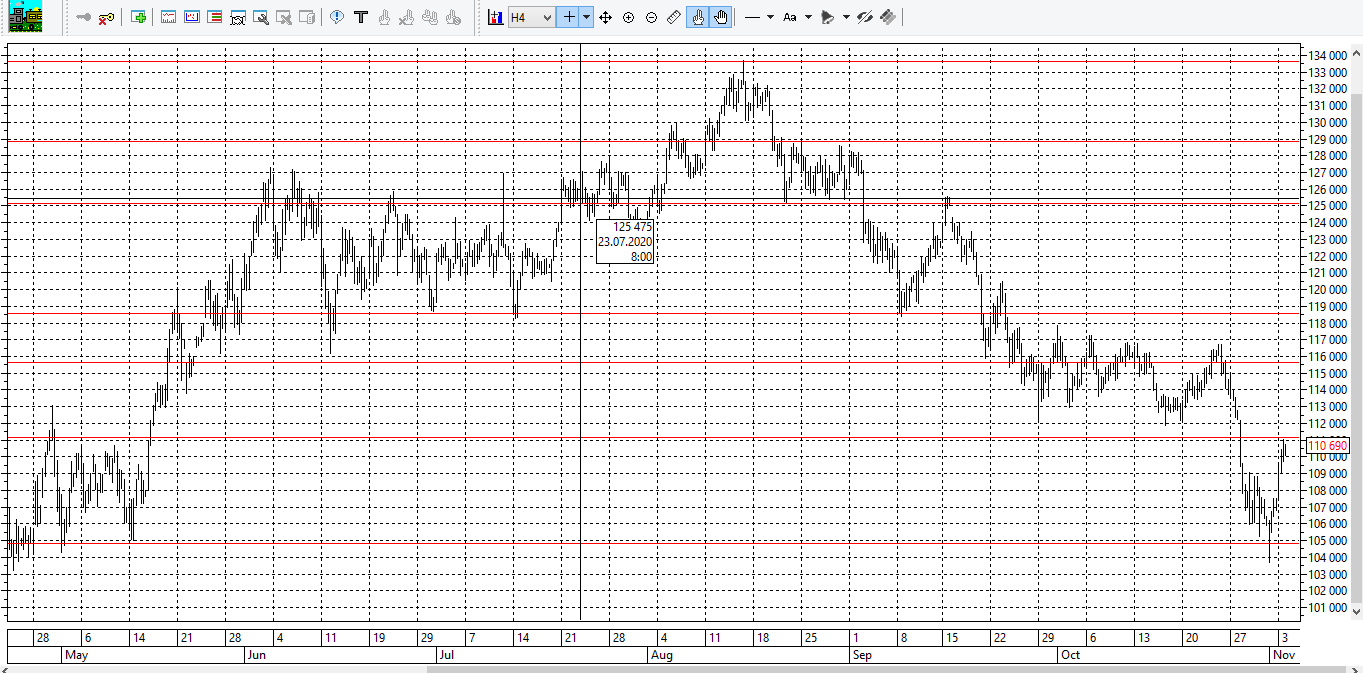Select the zoom in magnifier icon

tap(628, 17)
